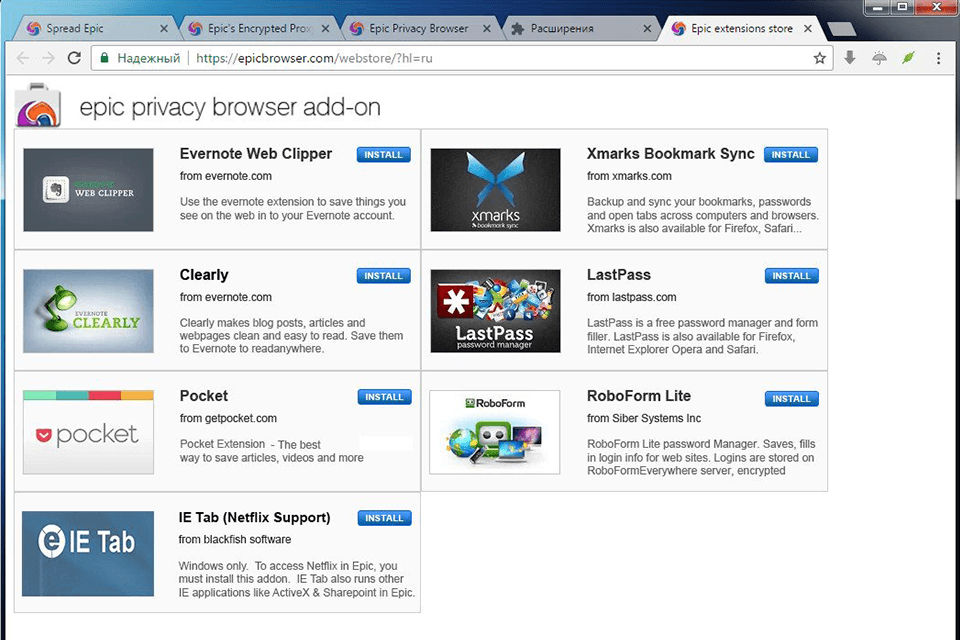Open downloads via the down-arrow toolbar icon
The width and height of the screenshot is (960, 640).
850,58
